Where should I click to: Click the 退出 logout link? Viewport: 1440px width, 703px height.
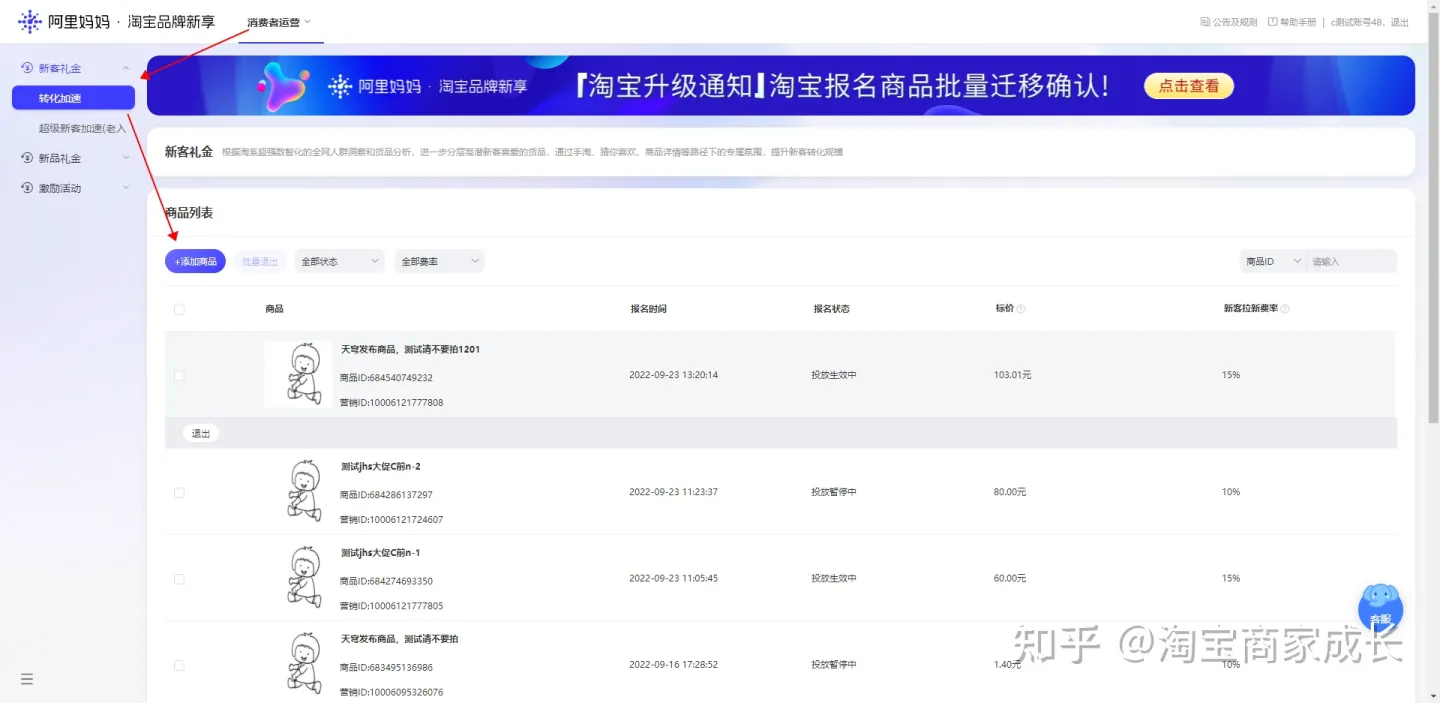1400,22
